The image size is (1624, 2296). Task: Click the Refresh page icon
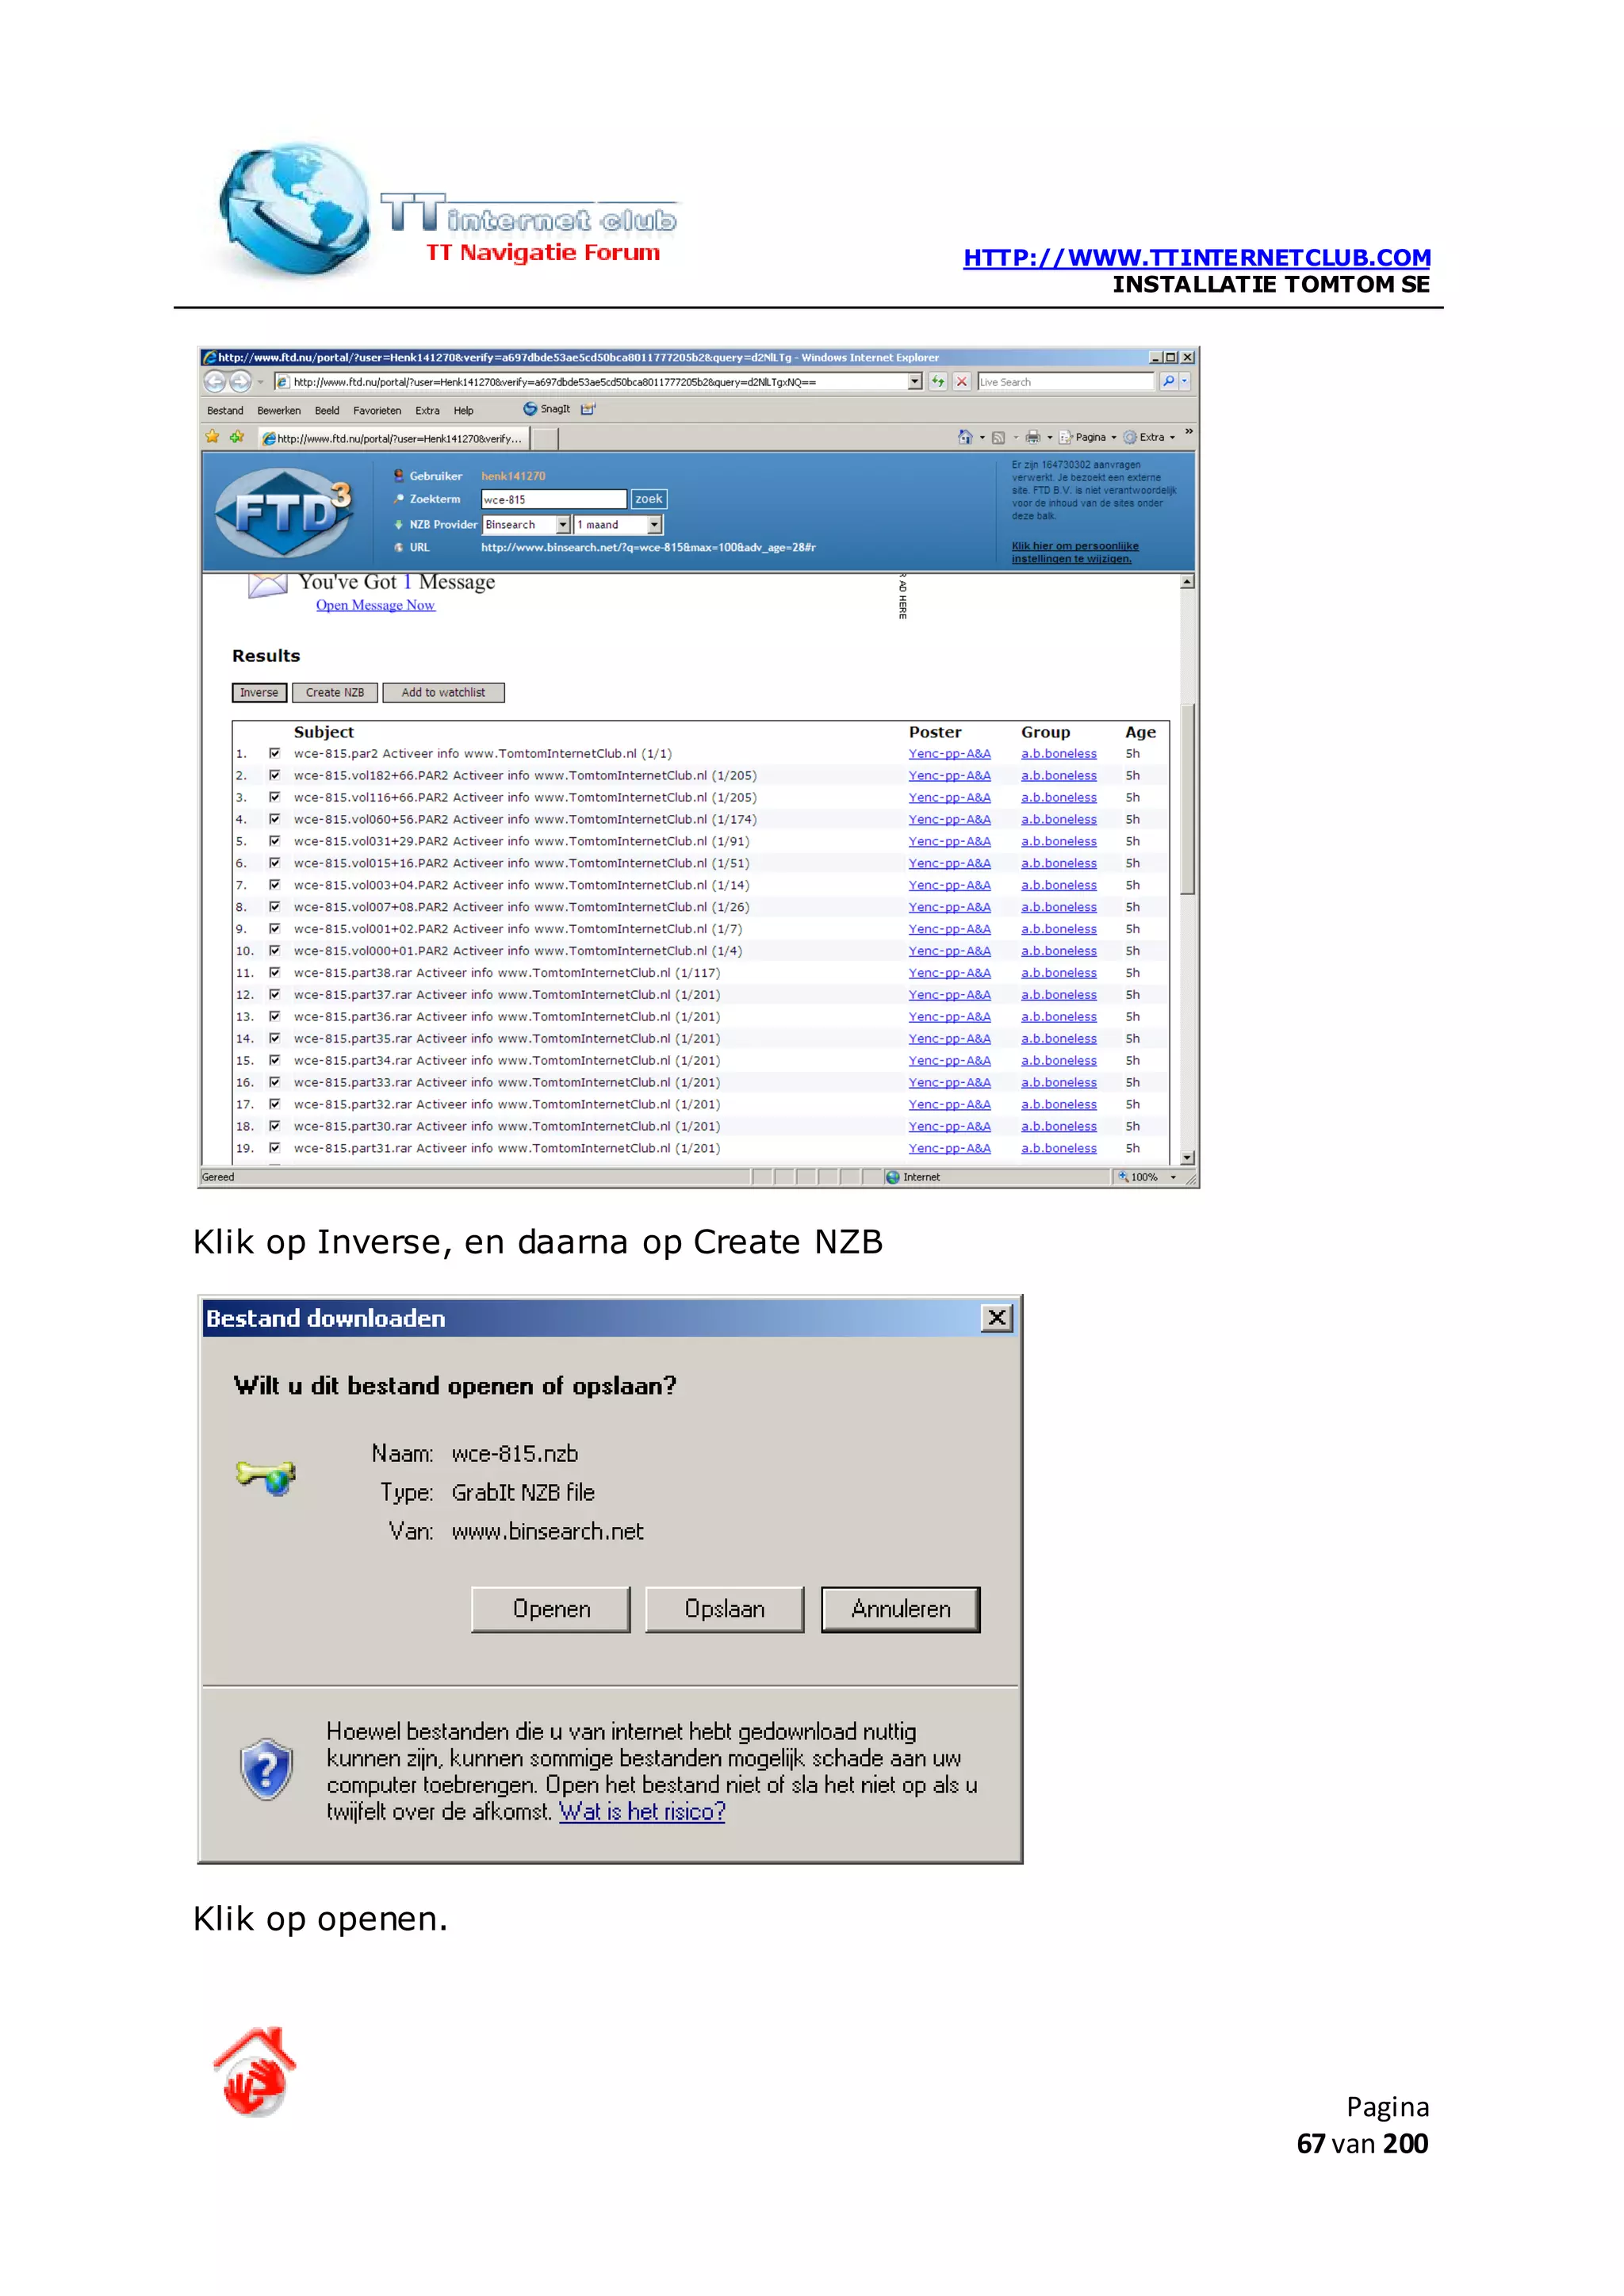(937, 381)
